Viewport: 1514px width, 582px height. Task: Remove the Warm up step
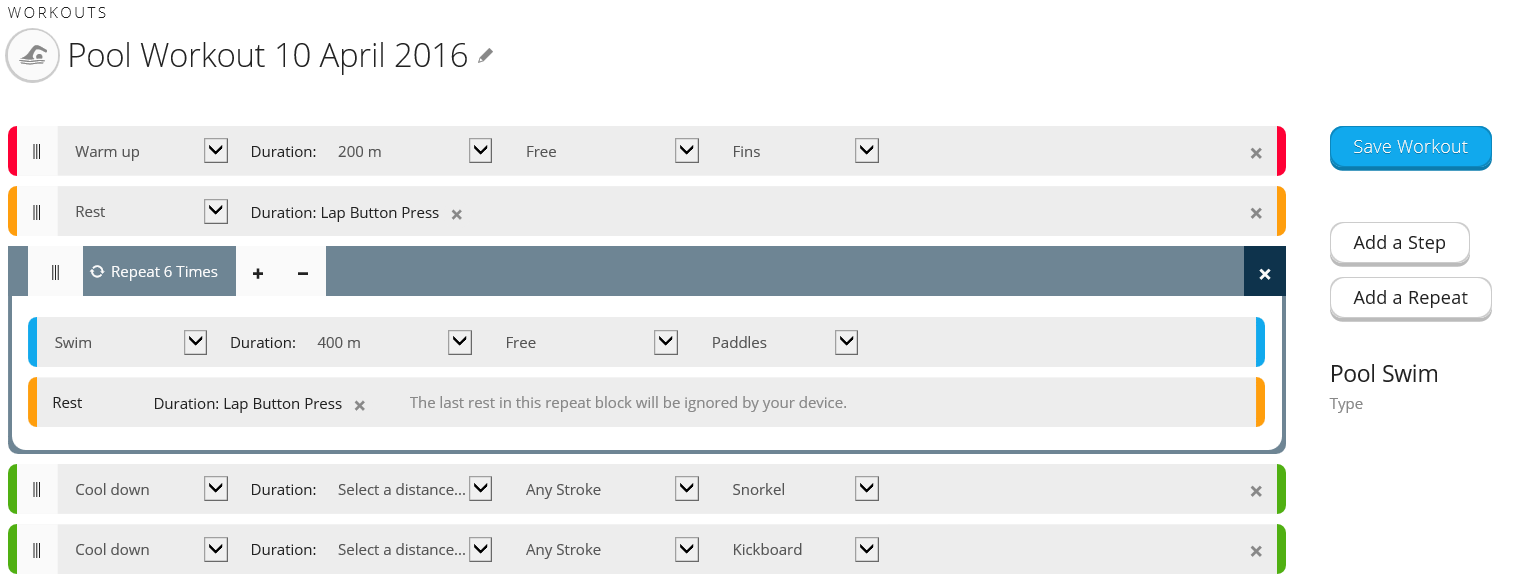tap(1256, 153)
